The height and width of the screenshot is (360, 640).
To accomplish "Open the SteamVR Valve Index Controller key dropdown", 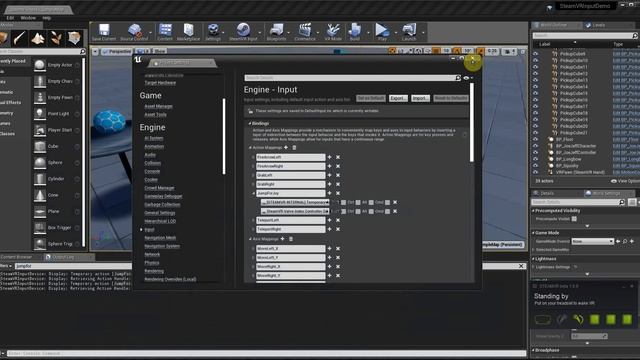I will [295, 211].
